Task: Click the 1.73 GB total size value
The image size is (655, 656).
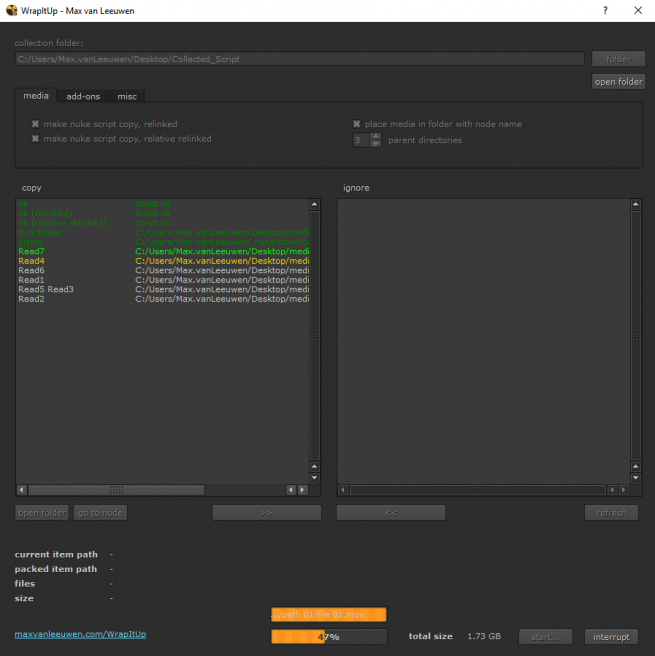Action: pyautogui.click(x=484, y=636)
